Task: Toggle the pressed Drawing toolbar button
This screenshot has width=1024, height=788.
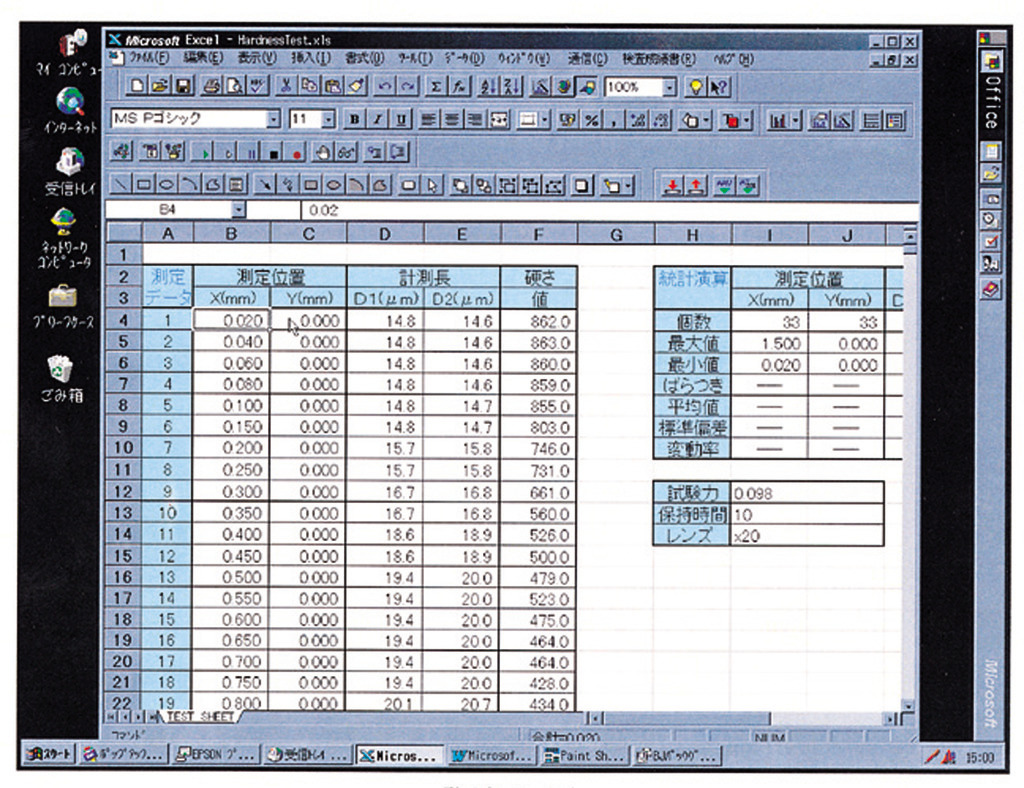Action: [x=586, y=86]
